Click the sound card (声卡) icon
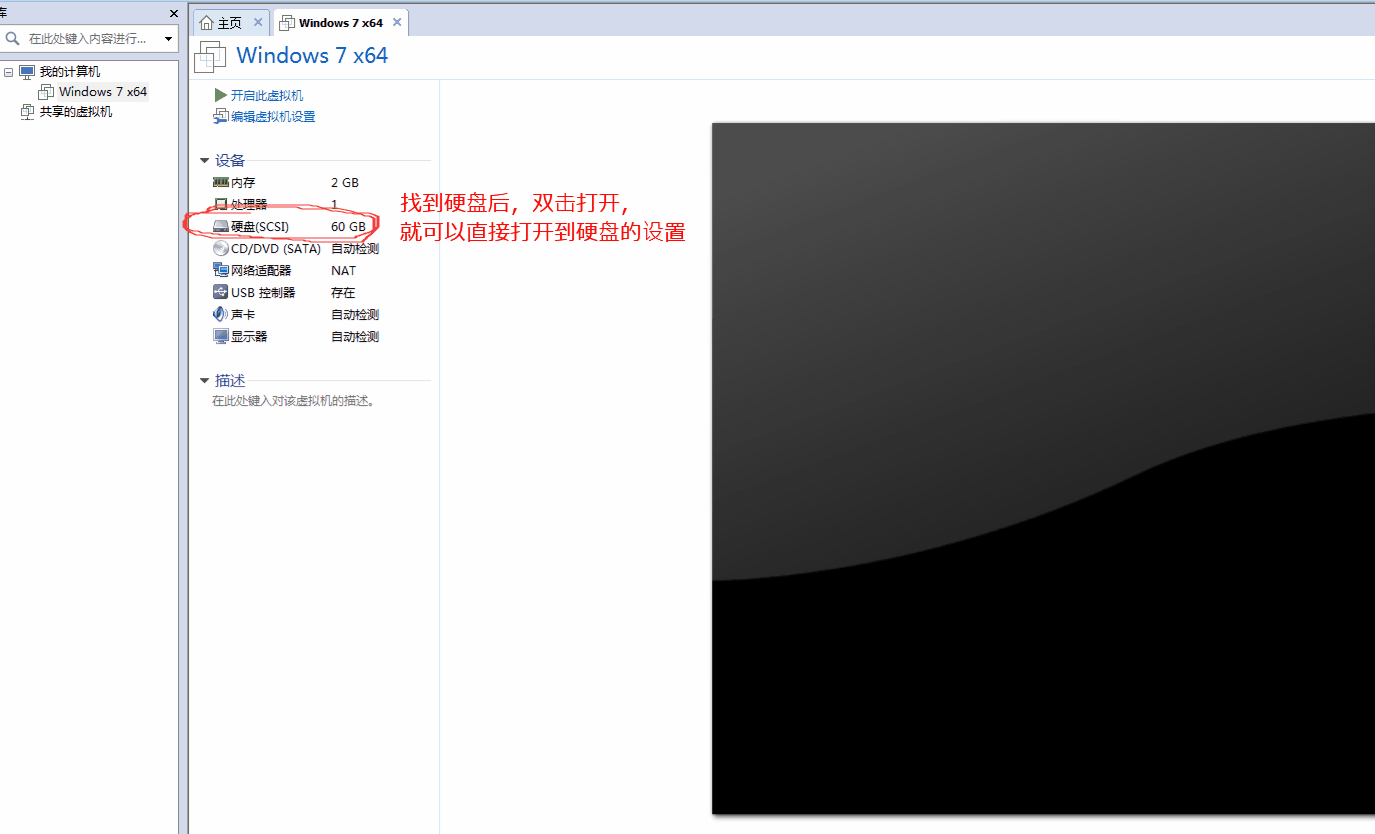The image size is (1375, 834). 221,314
